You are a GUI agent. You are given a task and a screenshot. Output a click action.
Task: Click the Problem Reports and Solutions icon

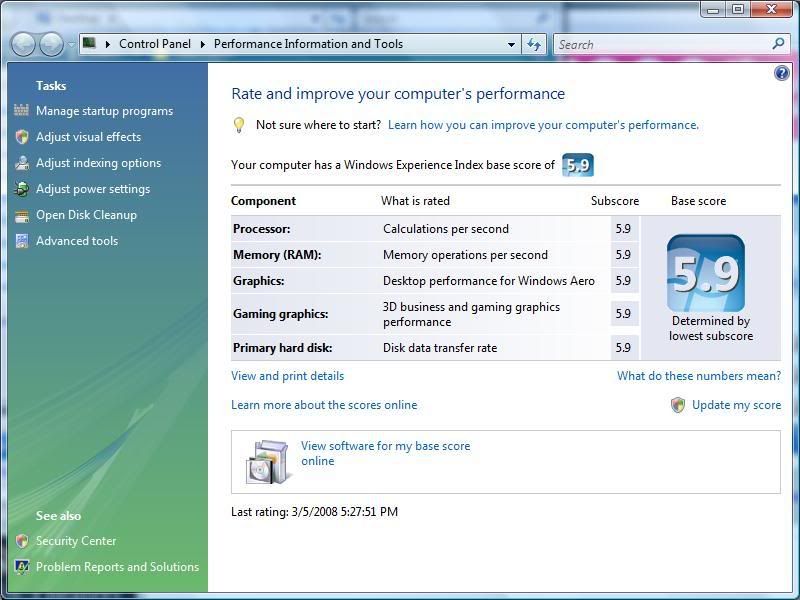coord(21,567)
